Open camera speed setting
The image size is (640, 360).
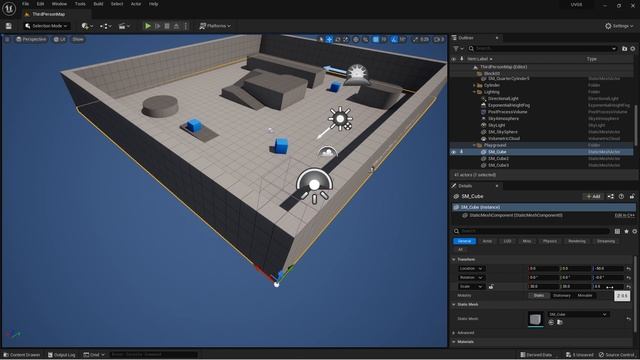tap(439, 39)
